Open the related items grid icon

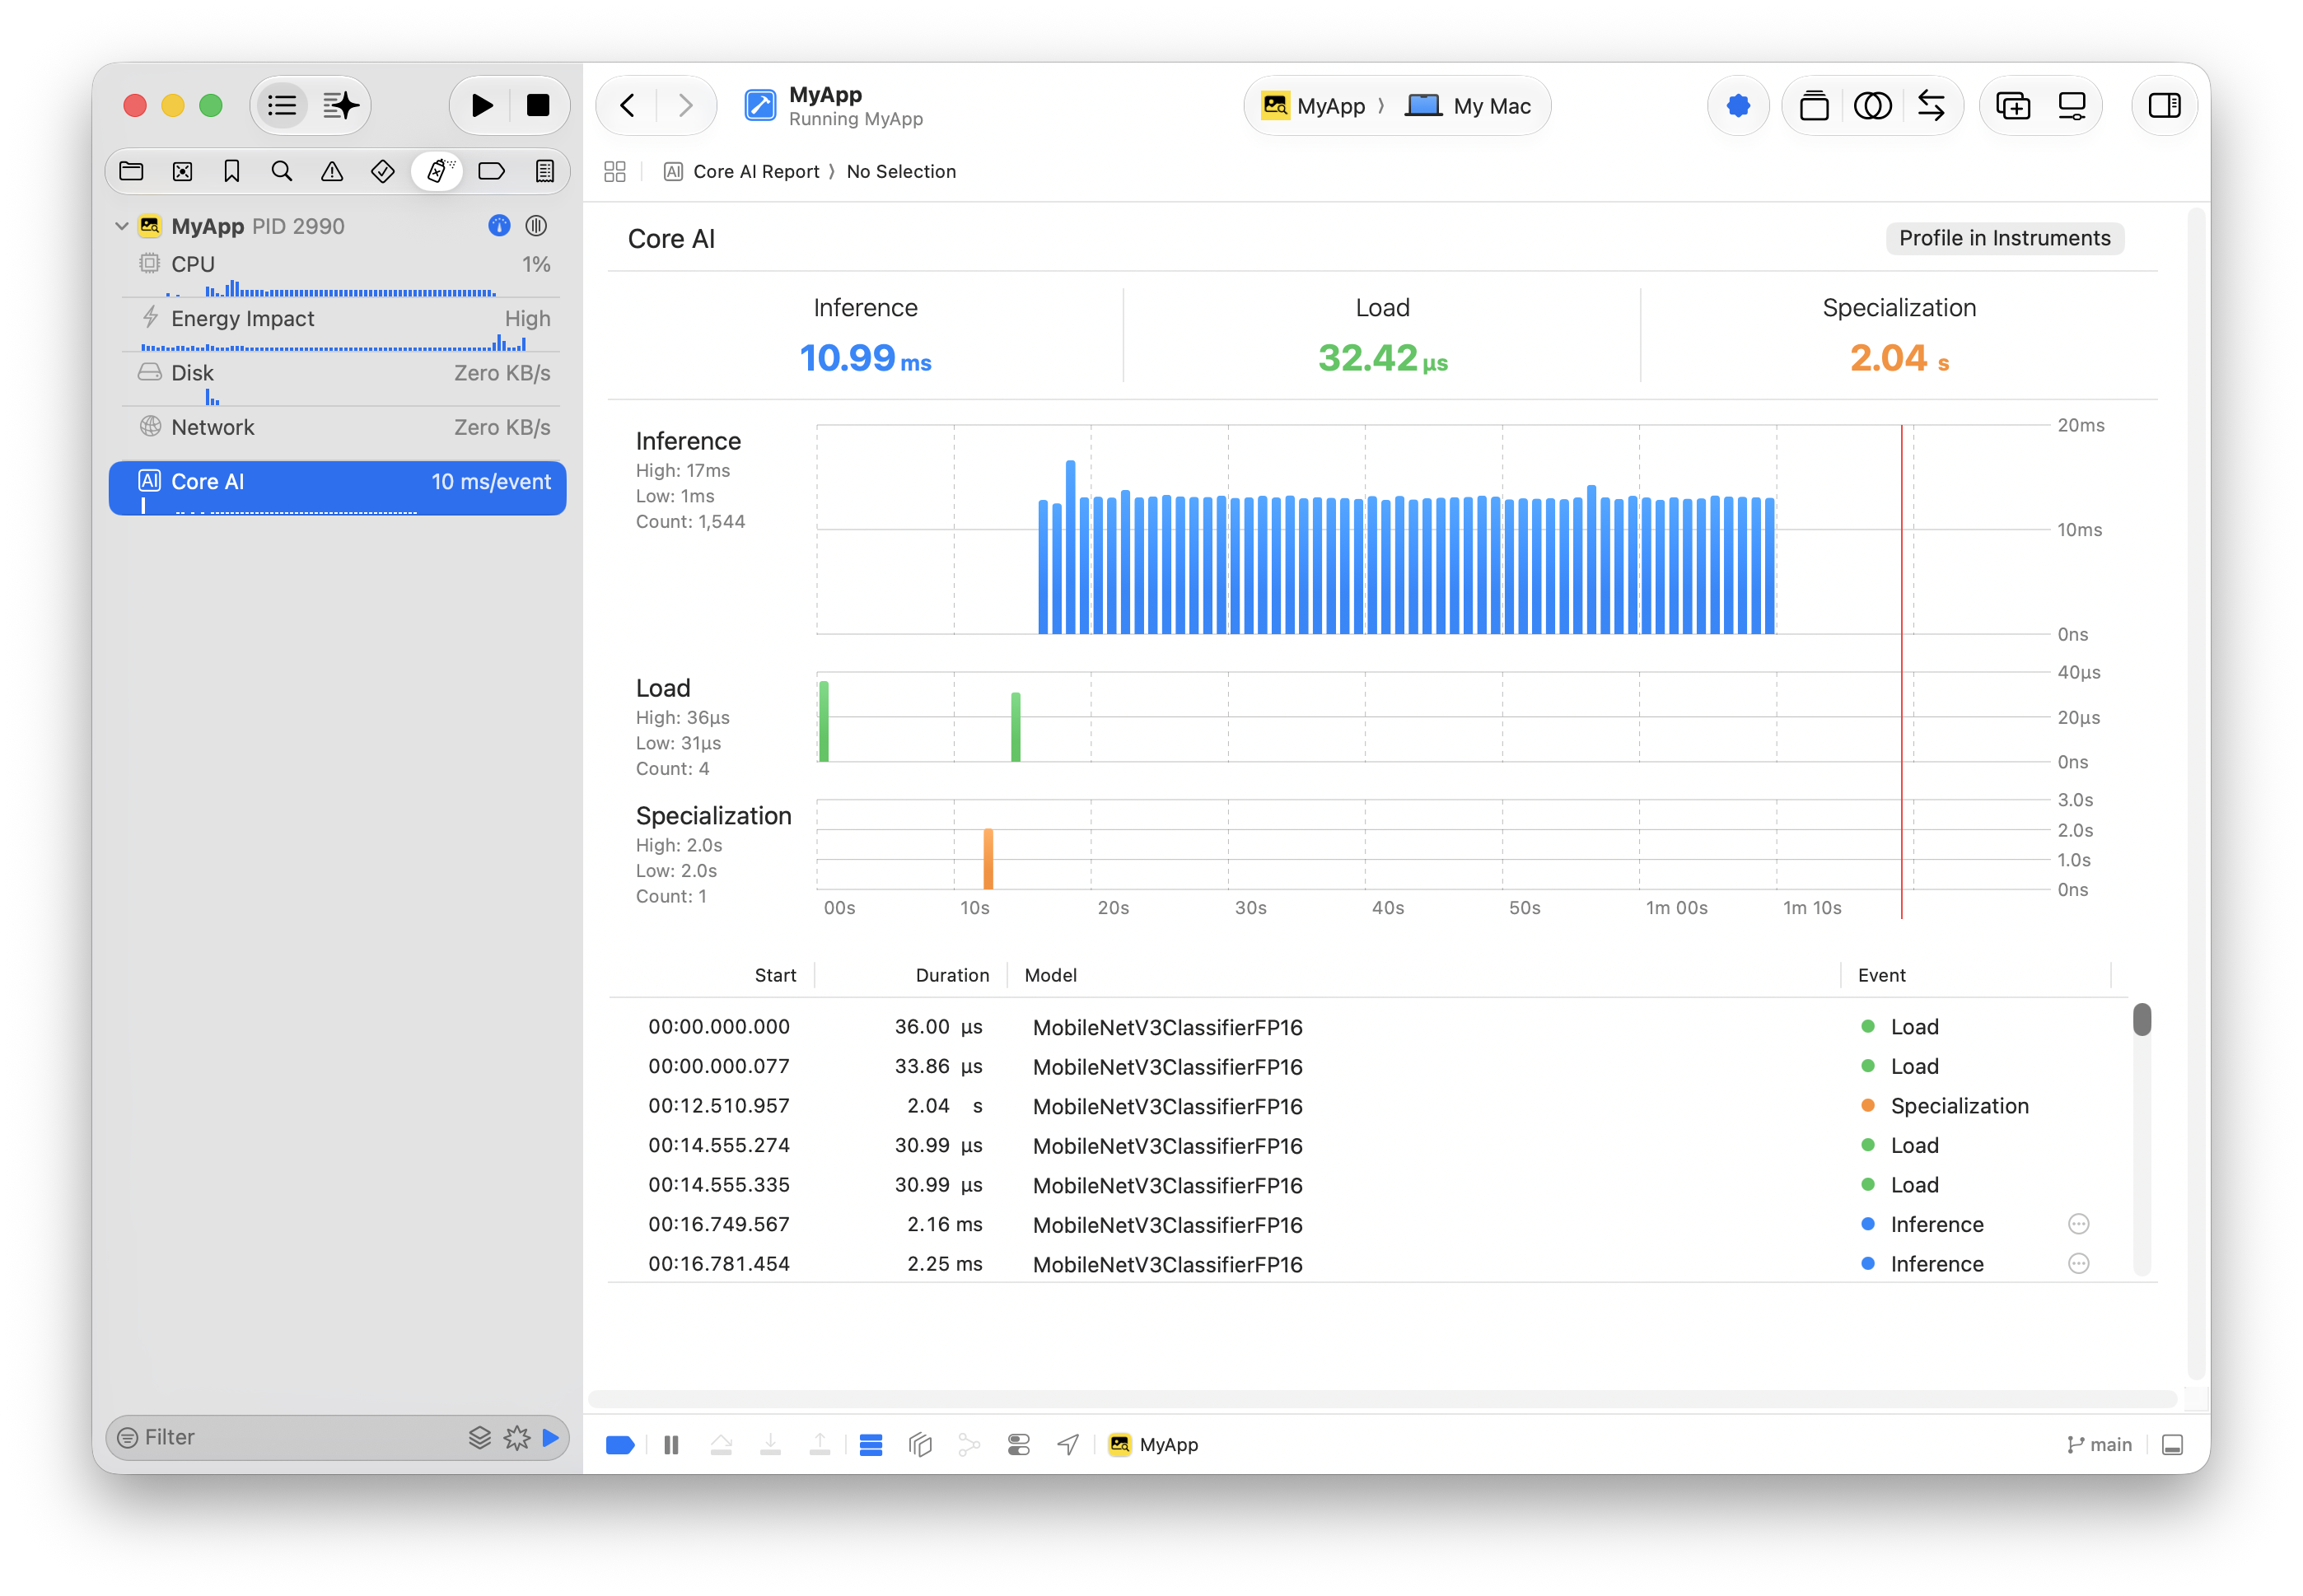[x=615, y=172]
